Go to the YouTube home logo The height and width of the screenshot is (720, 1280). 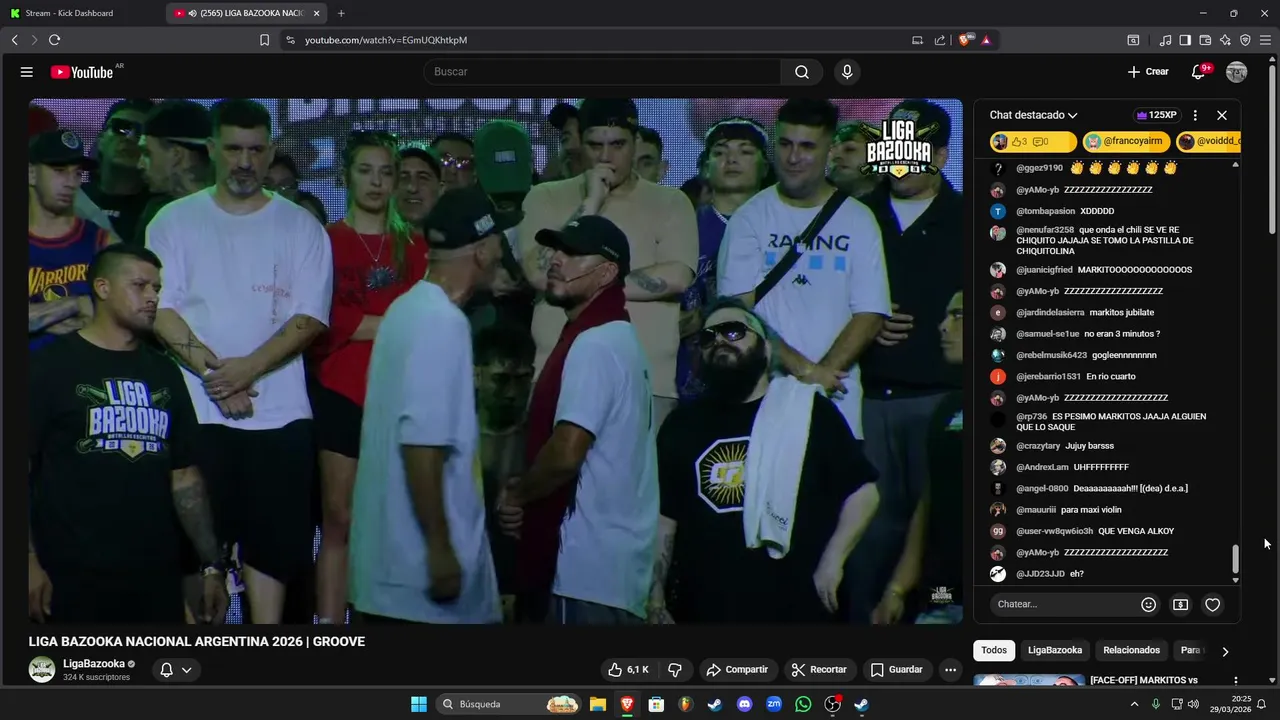pyautogui.click(x=82, y=72)
